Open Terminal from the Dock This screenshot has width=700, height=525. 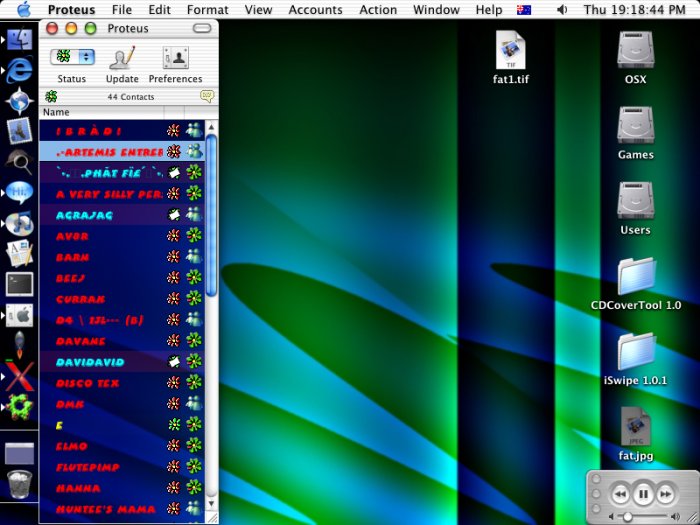tap(19, 284)
